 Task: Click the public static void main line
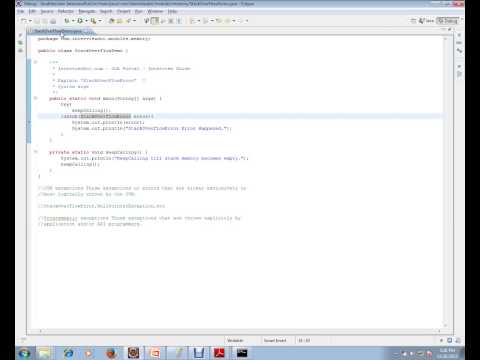point(105,99)
